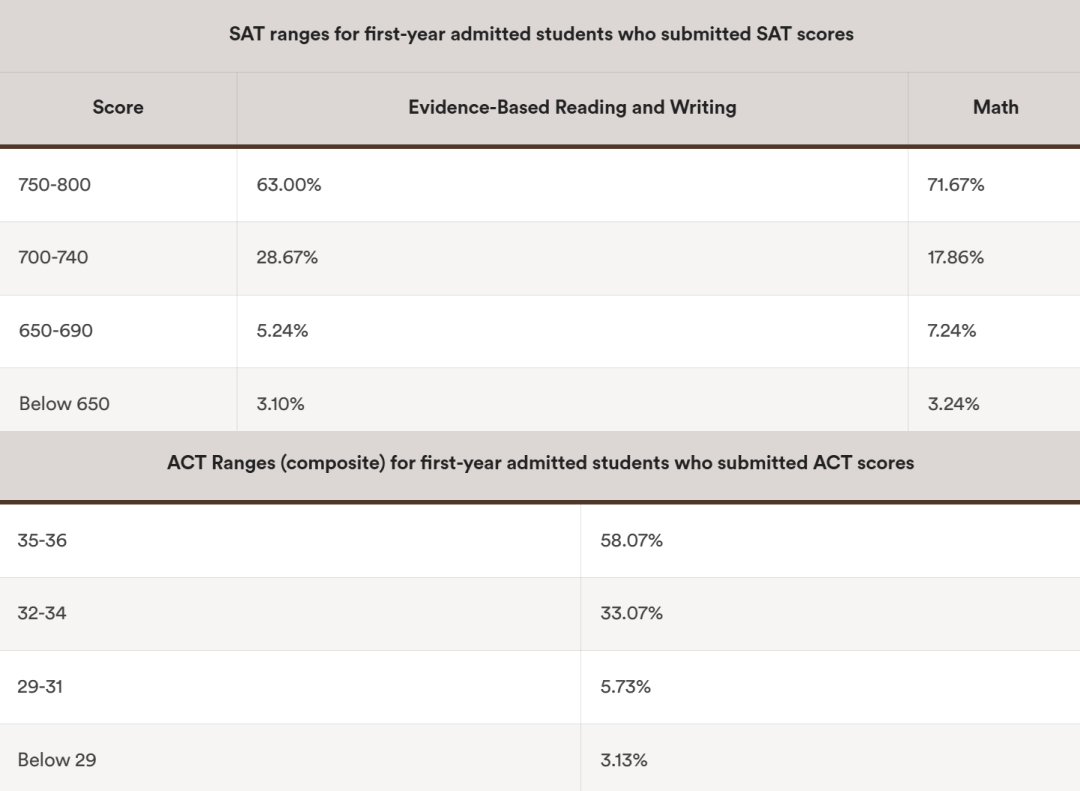Select the 7.24% math cell

pos(952,331)
